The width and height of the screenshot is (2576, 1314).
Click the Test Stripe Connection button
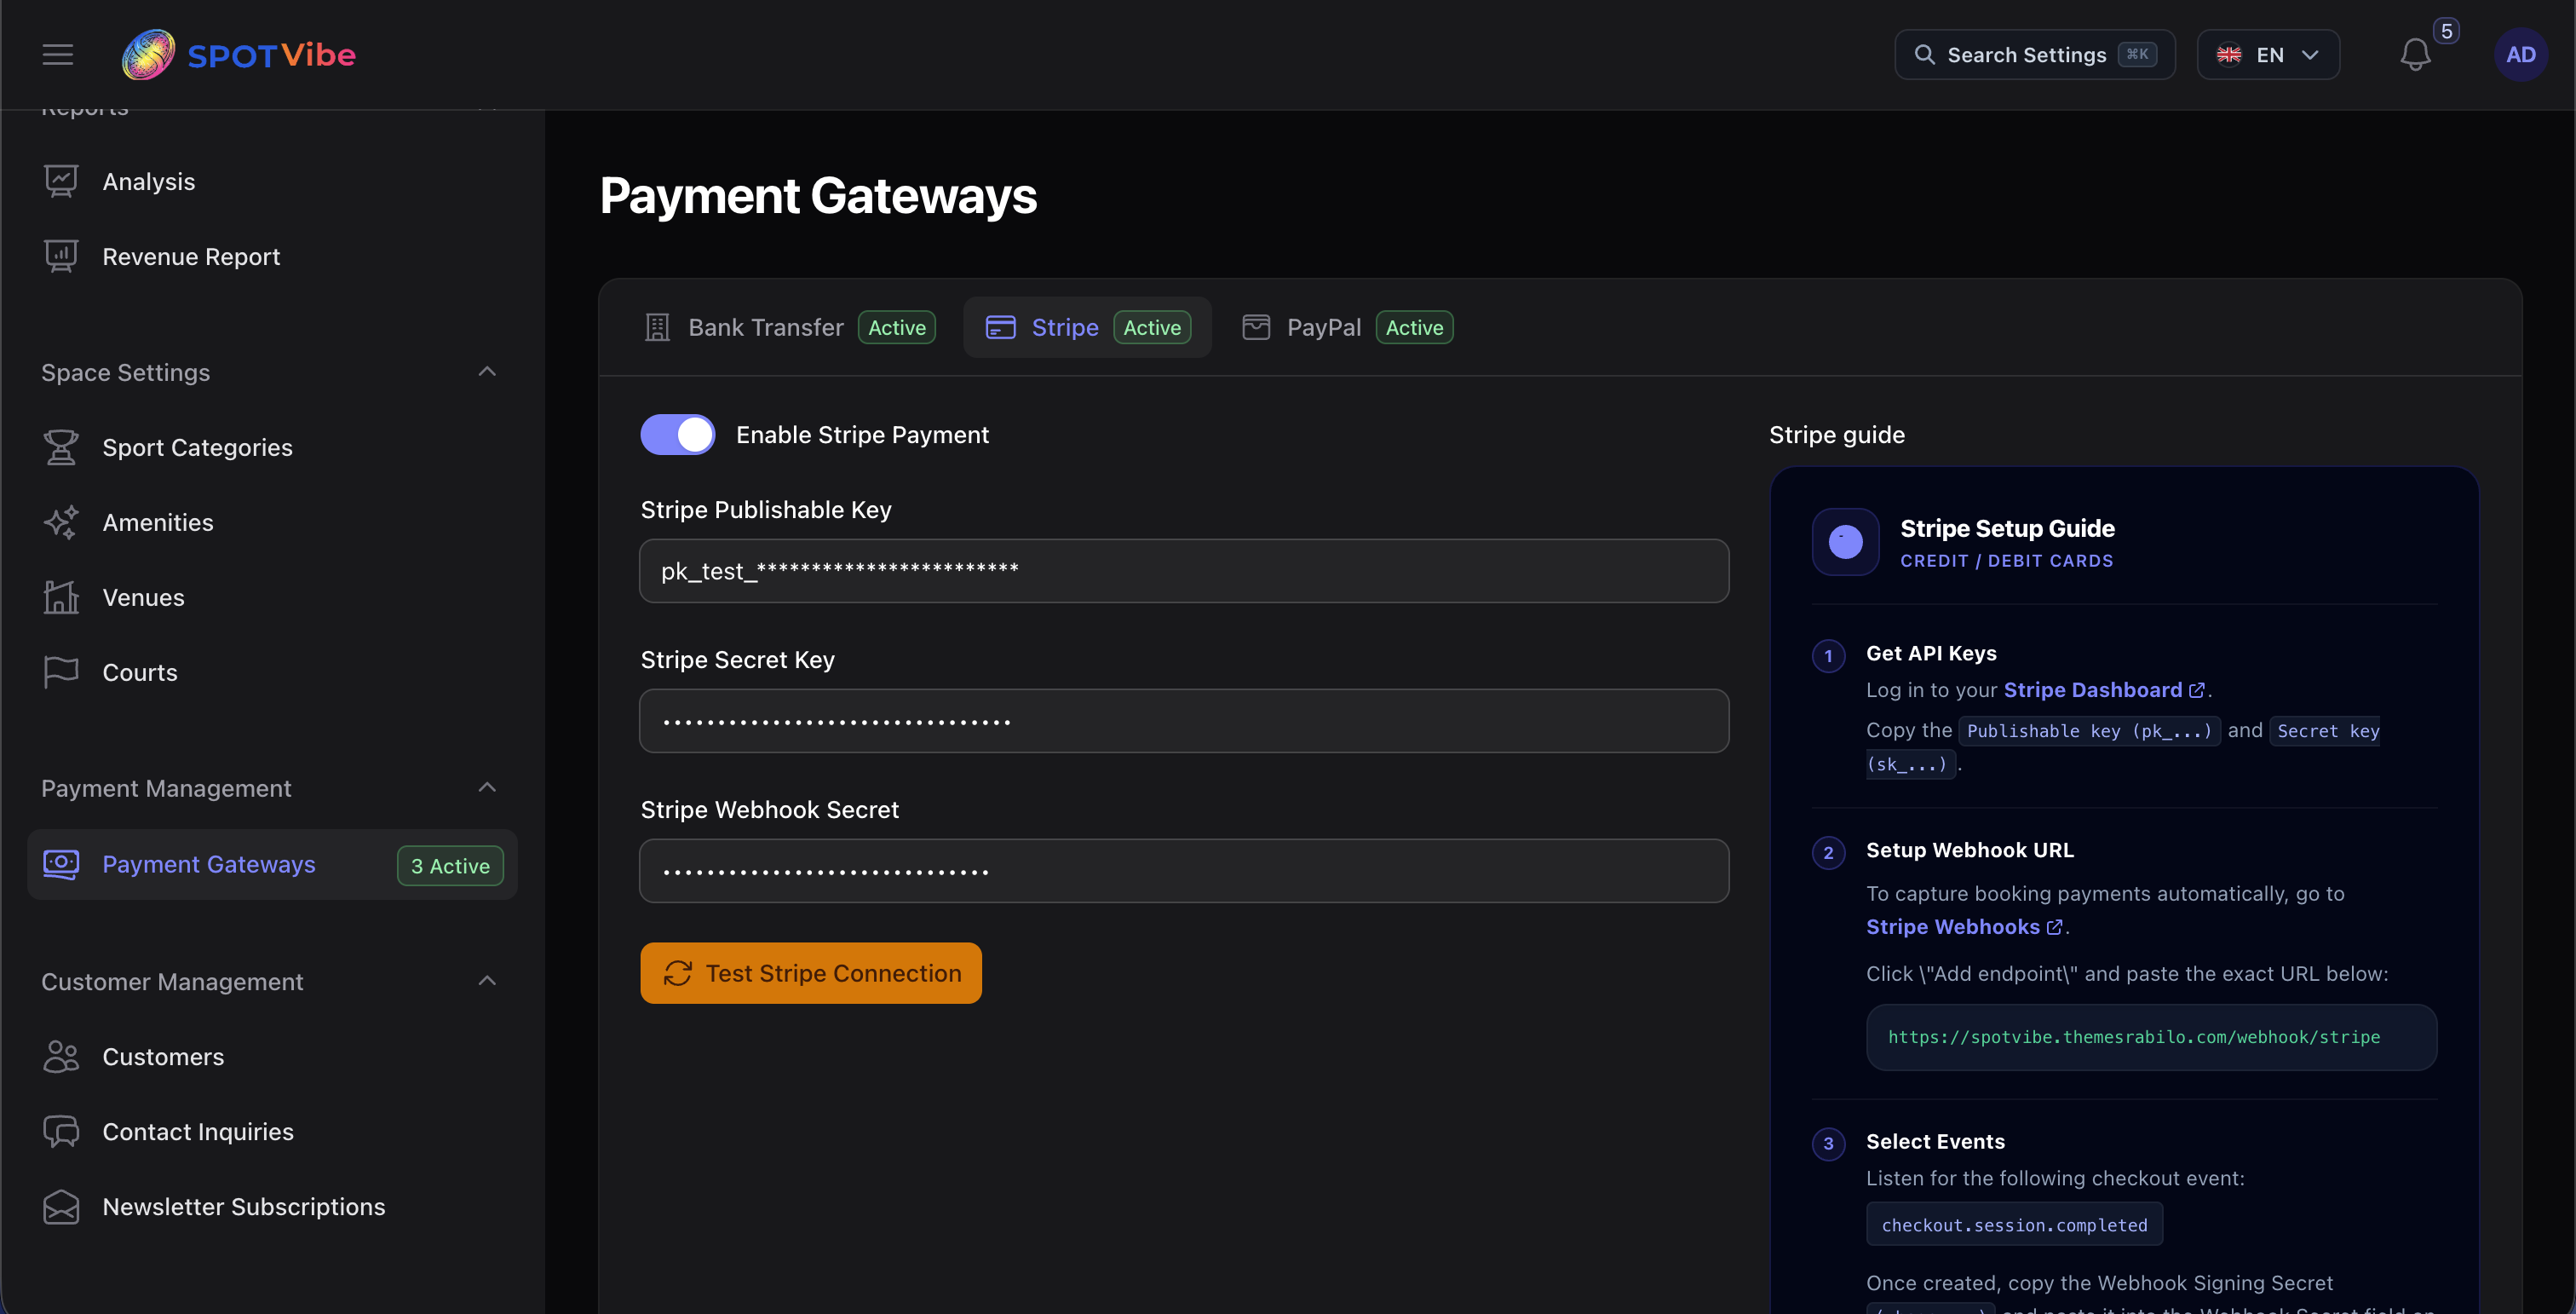click(x=810, y=973)
